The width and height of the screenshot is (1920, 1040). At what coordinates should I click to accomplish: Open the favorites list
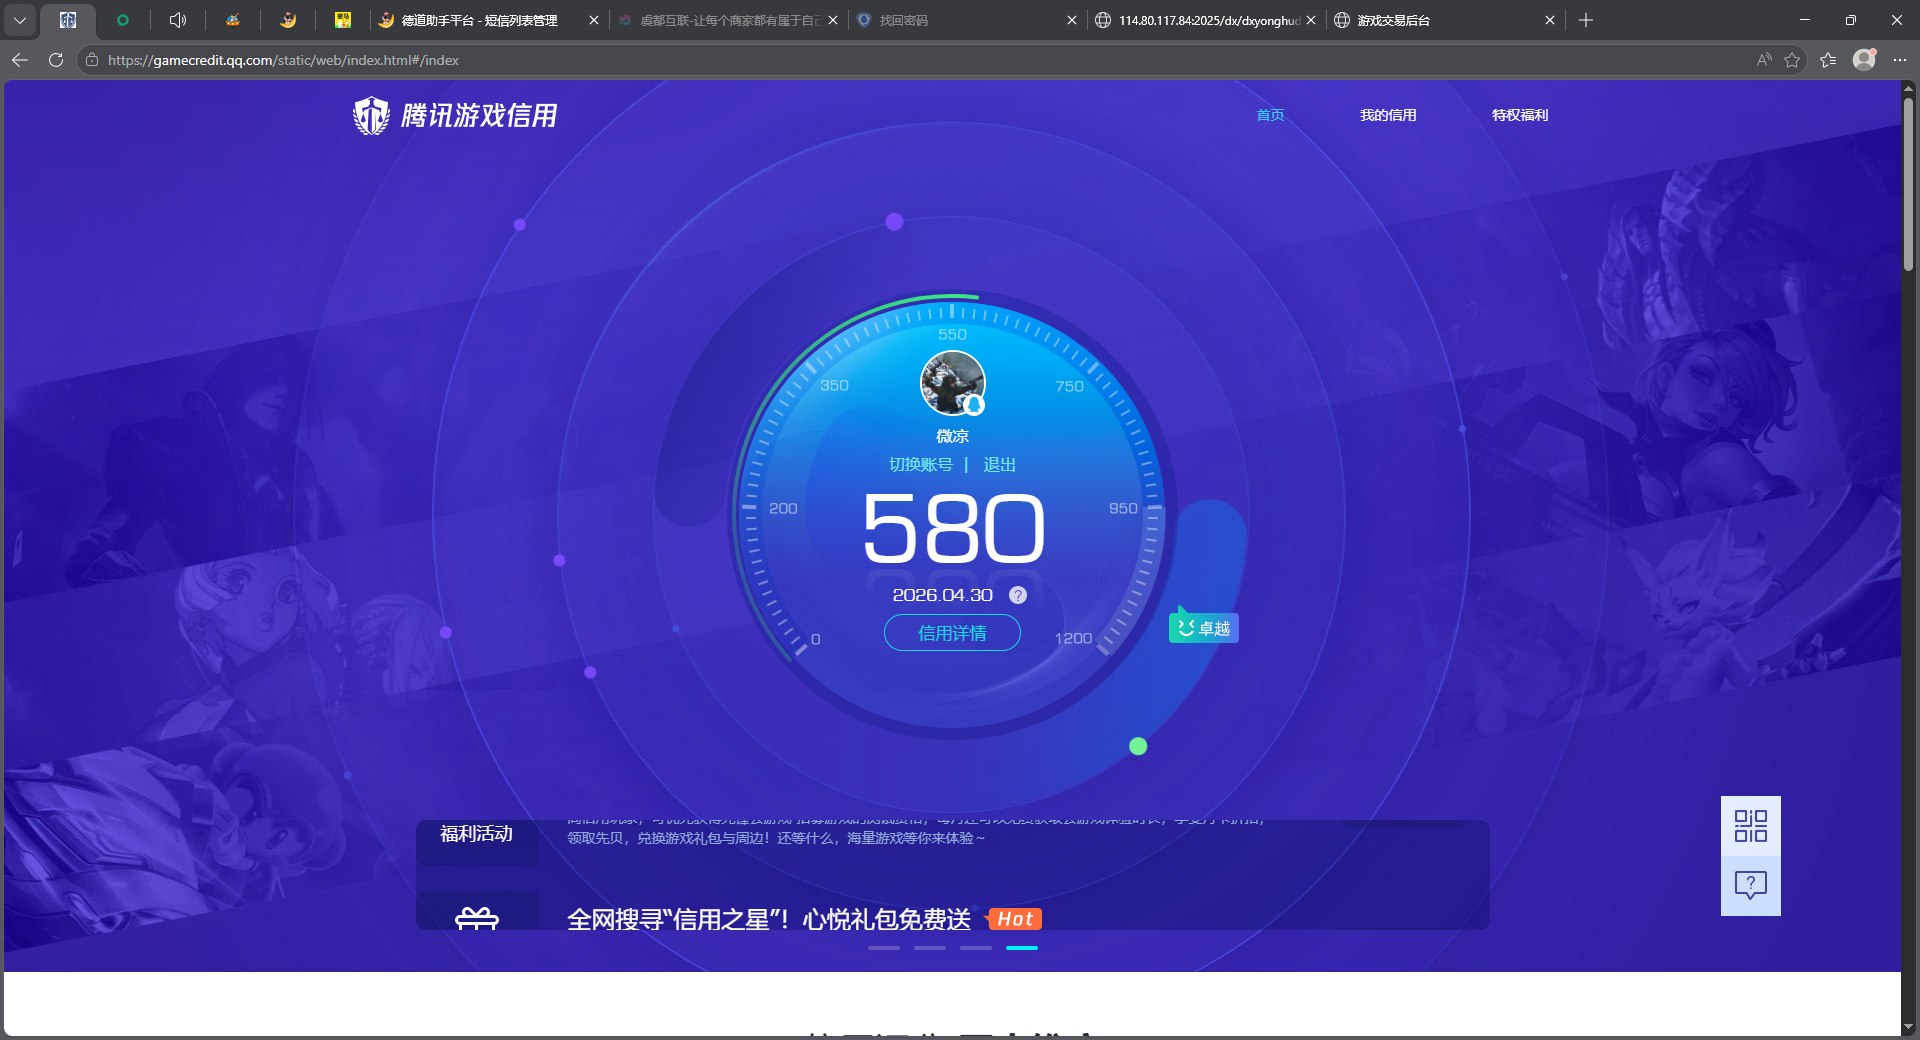pos(1828,60)
